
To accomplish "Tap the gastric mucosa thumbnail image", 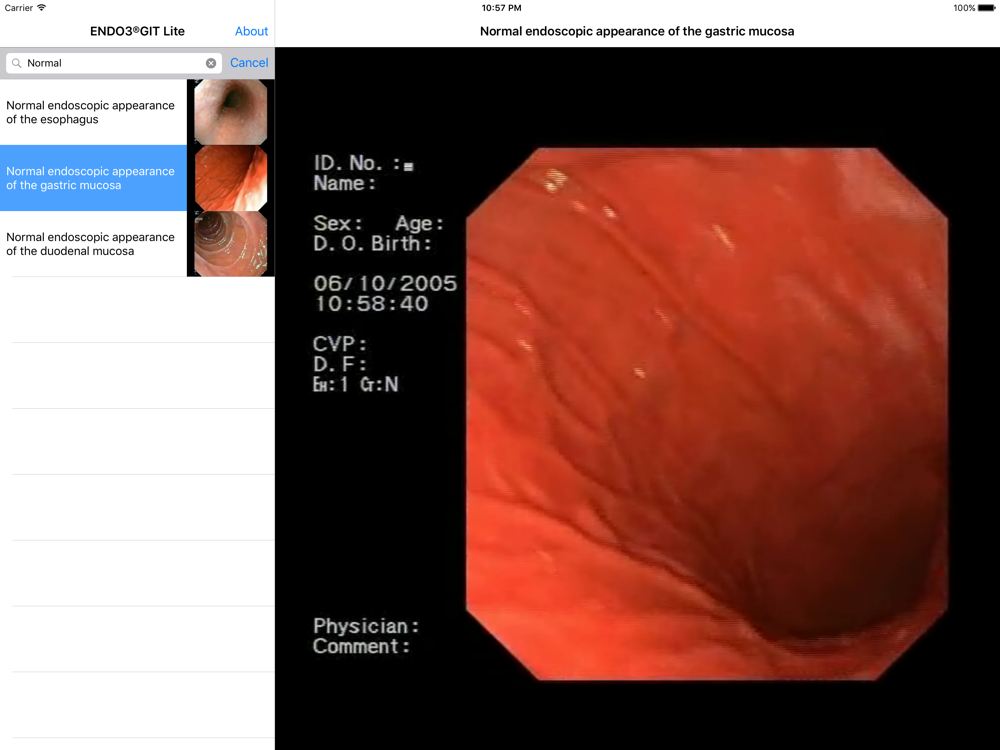I will [230, 178].
